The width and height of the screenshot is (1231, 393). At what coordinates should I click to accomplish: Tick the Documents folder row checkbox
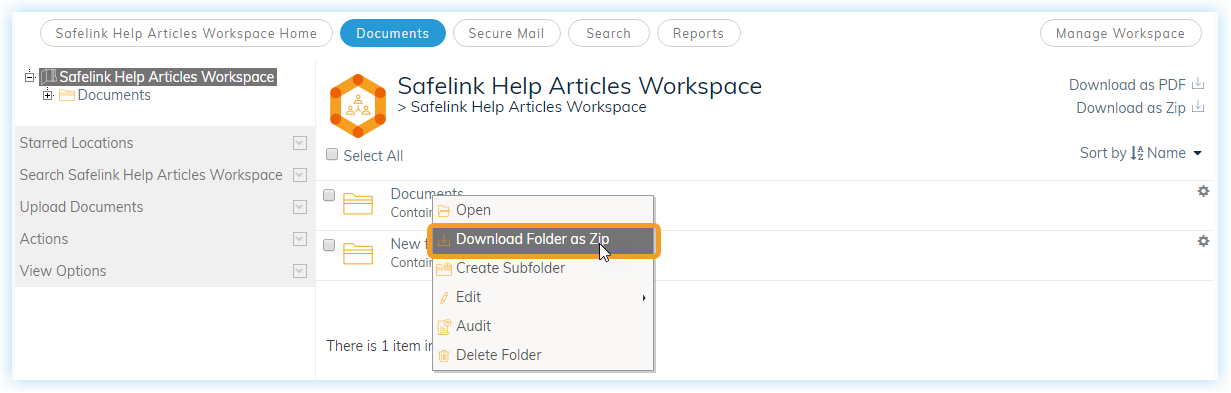click(x=329, y=195)
